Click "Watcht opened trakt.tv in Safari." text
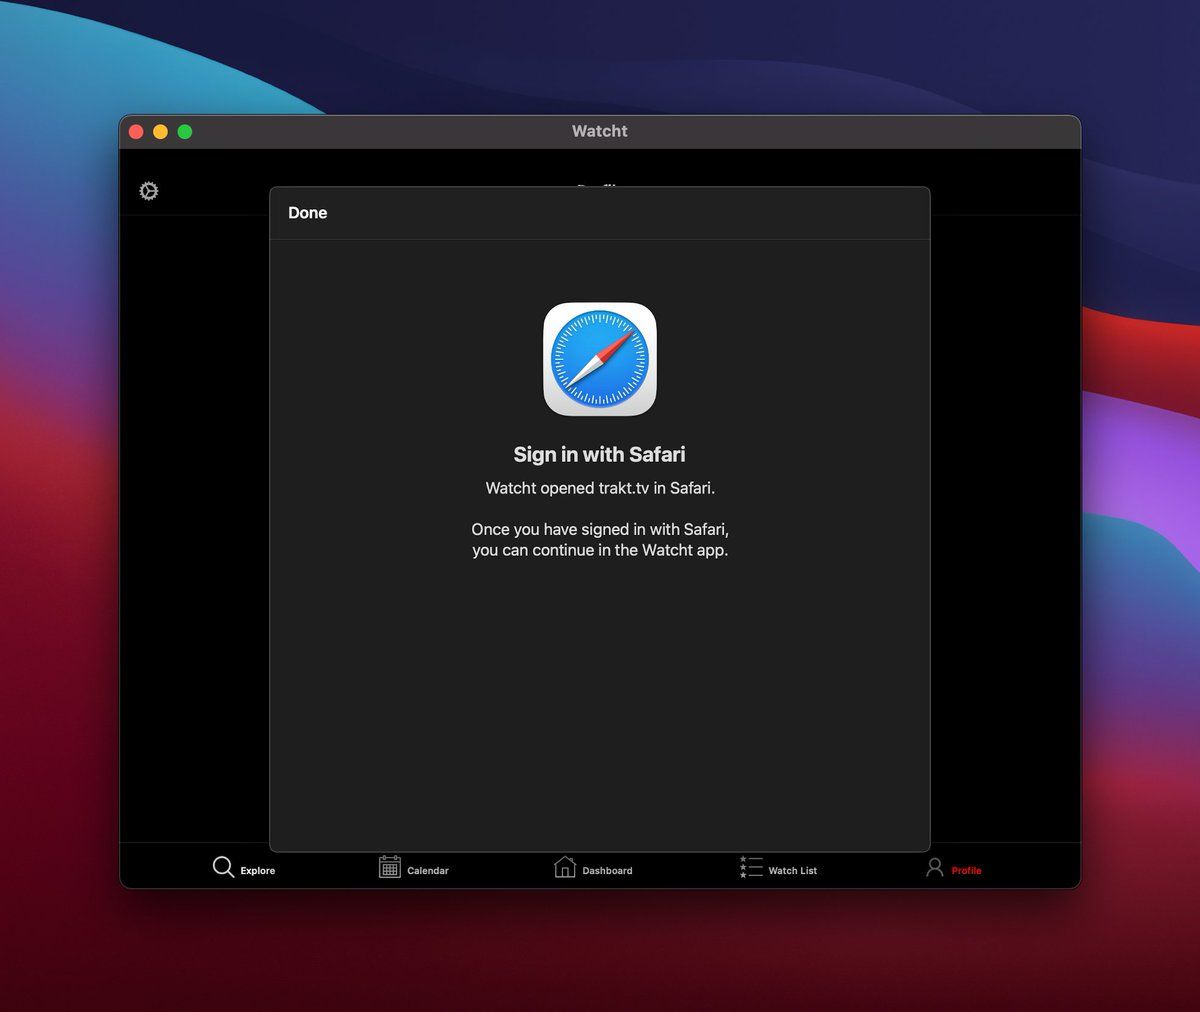 coord(600,488)
